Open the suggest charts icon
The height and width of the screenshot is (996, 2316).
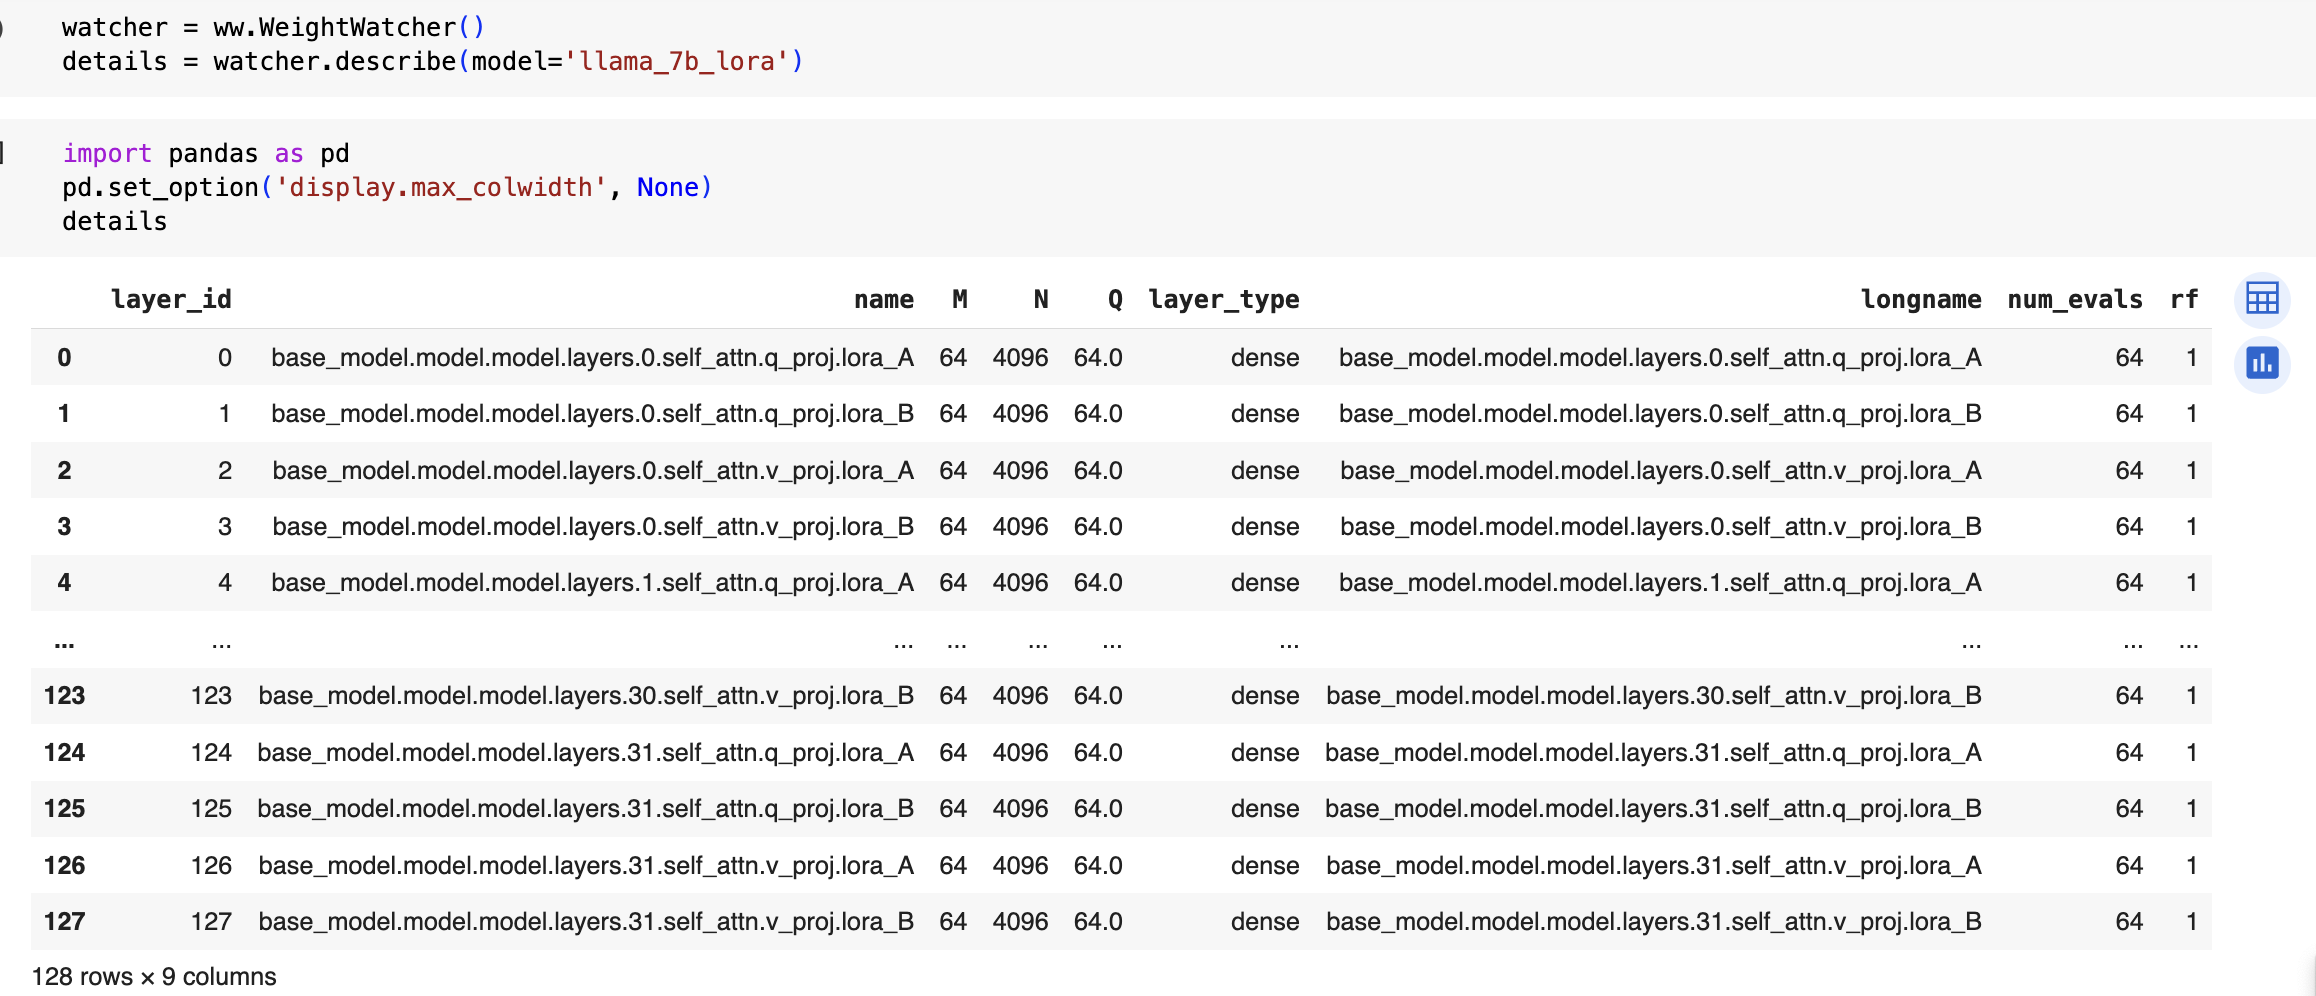pyautogui.click(x=2261, y=363)
